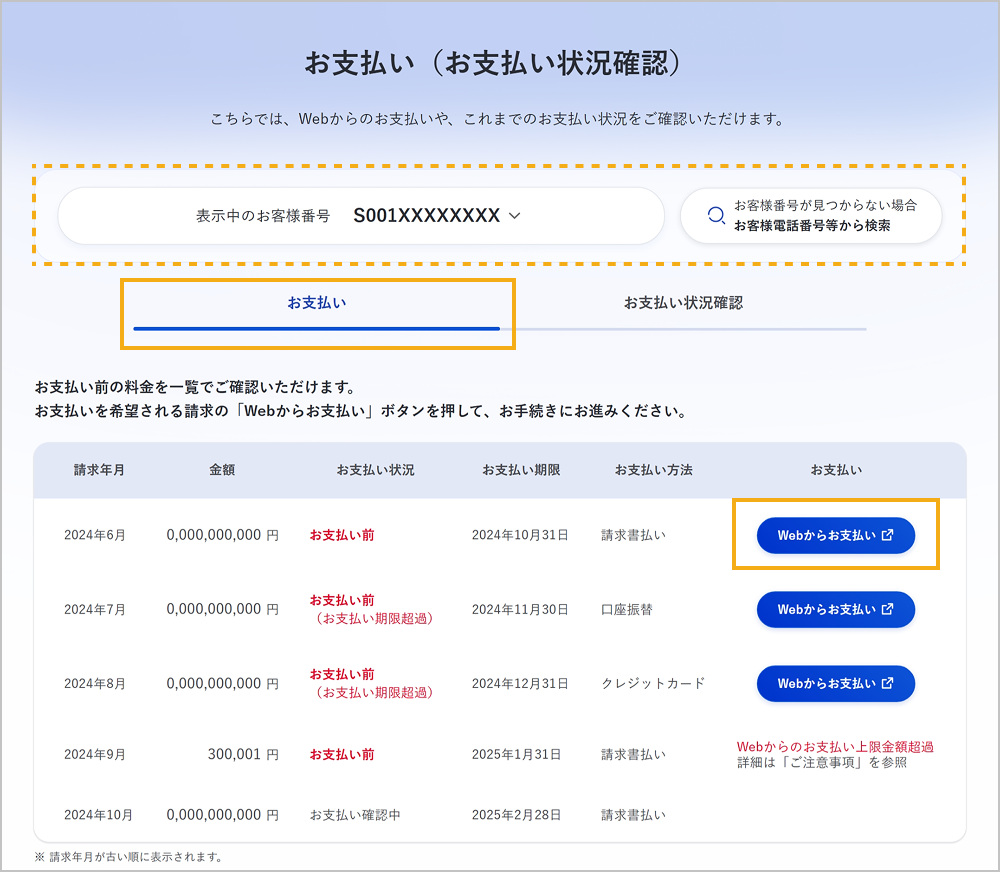The width and height of the screenshot is (1000, 872).
Task: Click the 2025年2月28日 due date
Action: click(x=517, y=815)
